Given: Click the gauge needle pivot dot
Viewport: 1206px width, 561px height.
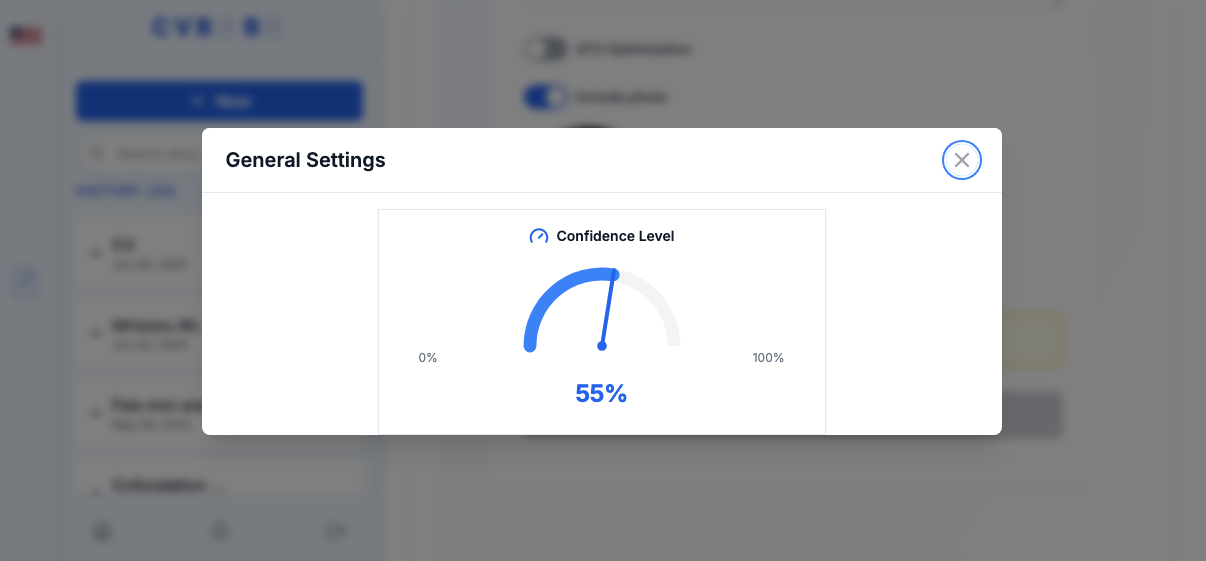Looking at the screenshot, I should [602, 346].
